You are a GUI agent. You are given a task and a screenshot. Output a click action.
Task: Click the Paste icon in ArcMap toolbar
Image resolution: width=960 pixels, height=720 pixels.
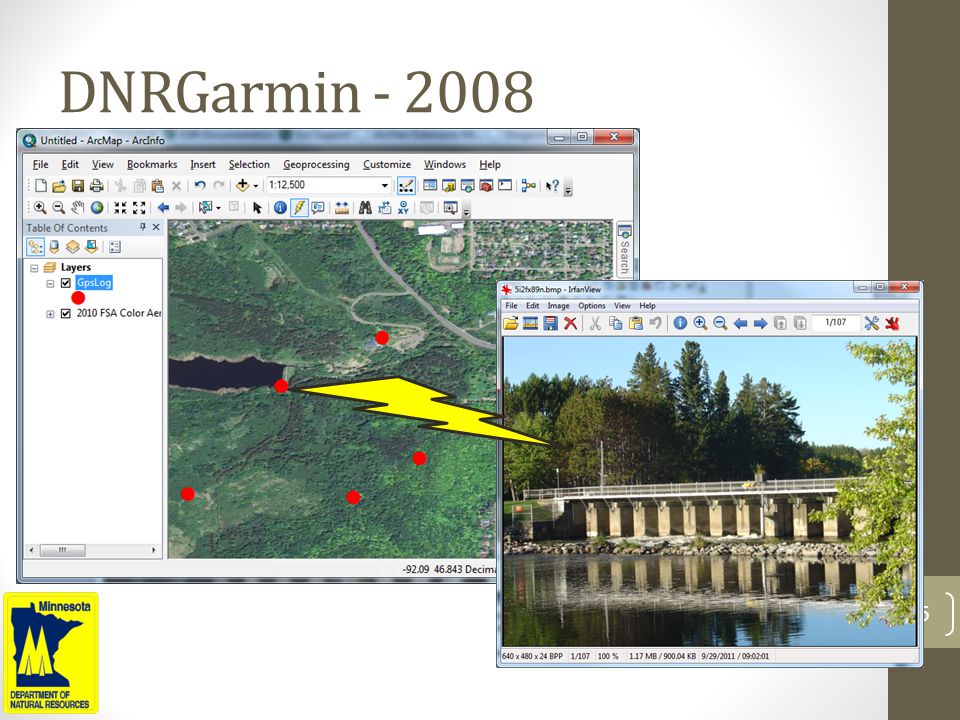[157, 186]
